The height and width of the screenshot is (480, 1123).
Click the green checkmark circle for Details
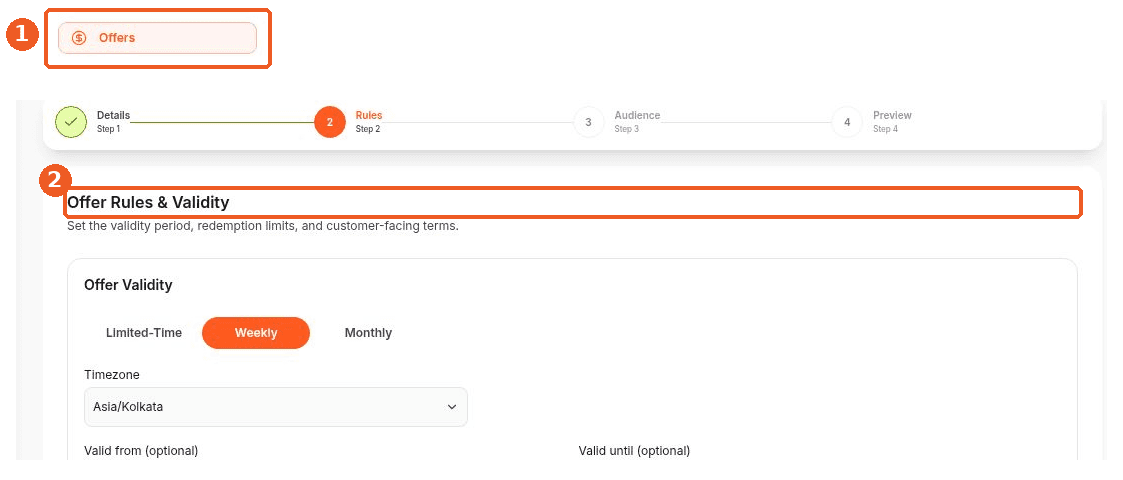(x=71, y=122)
